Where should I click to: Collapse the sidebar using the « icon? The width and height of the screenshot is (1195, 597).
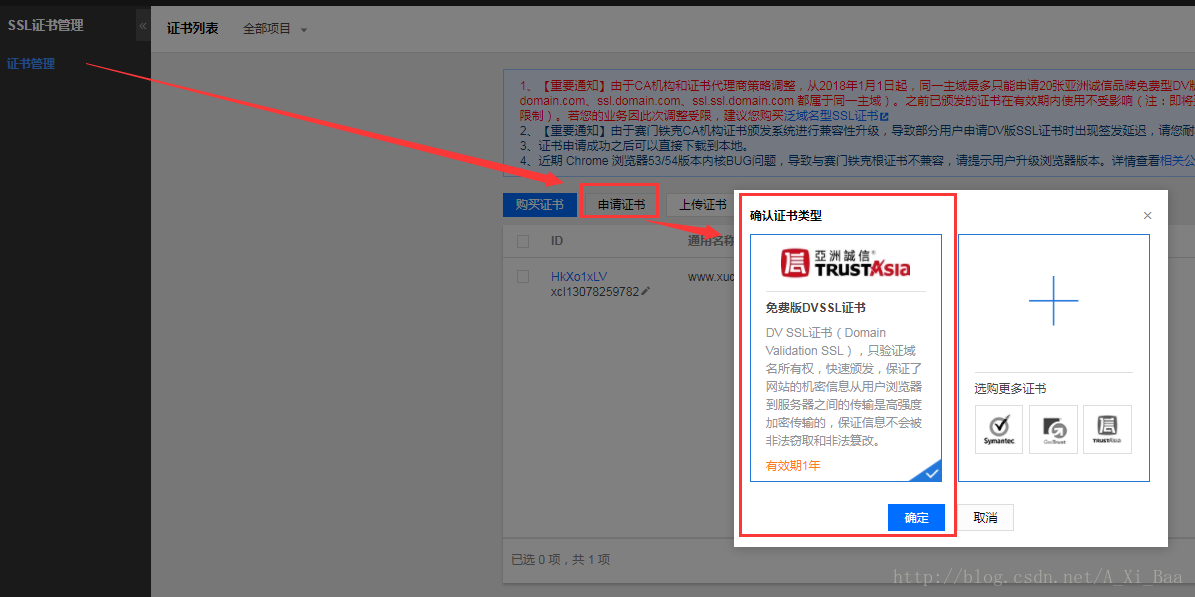[x=143, y=25]
